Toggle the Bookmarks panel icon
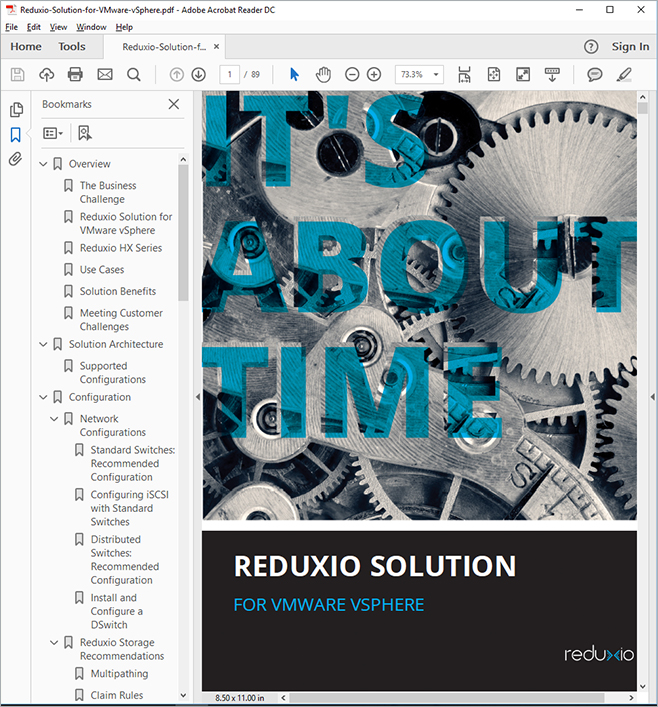Viewport: 658px width, 707px height. click(16, 134)
